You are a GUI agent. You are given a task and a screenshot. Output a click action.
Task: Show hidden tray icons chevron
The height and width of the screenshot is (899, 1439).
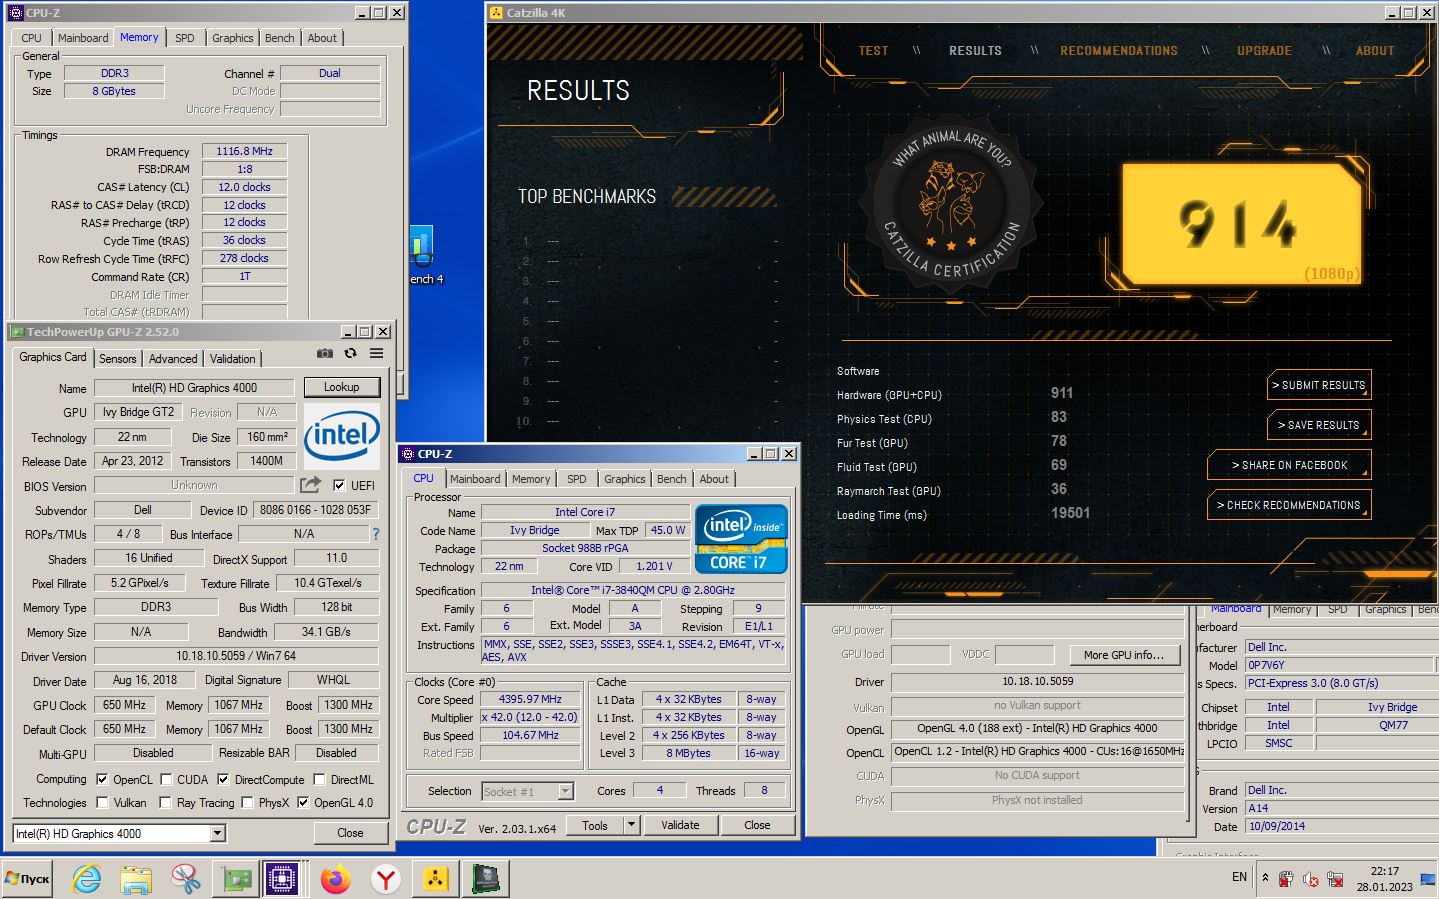click(1265, 878)
